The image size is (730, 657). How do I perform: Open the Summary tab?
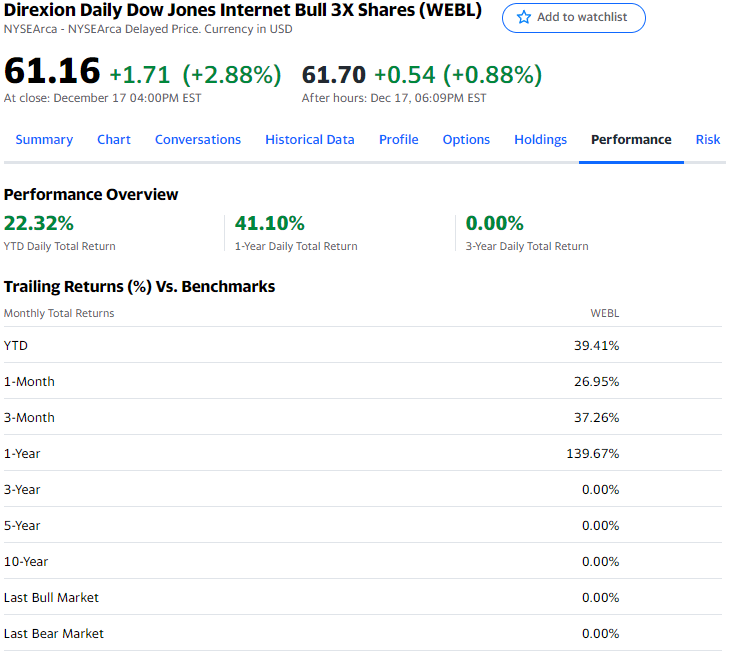coord(44,140)
